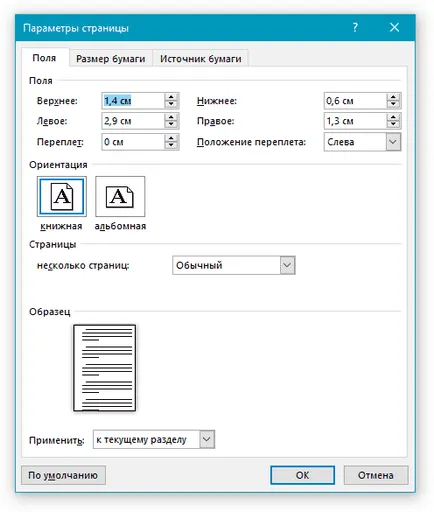Increase the Переплет value with up arrow
The width and height of the screenshot is (434, 512).
click(171, 138)
